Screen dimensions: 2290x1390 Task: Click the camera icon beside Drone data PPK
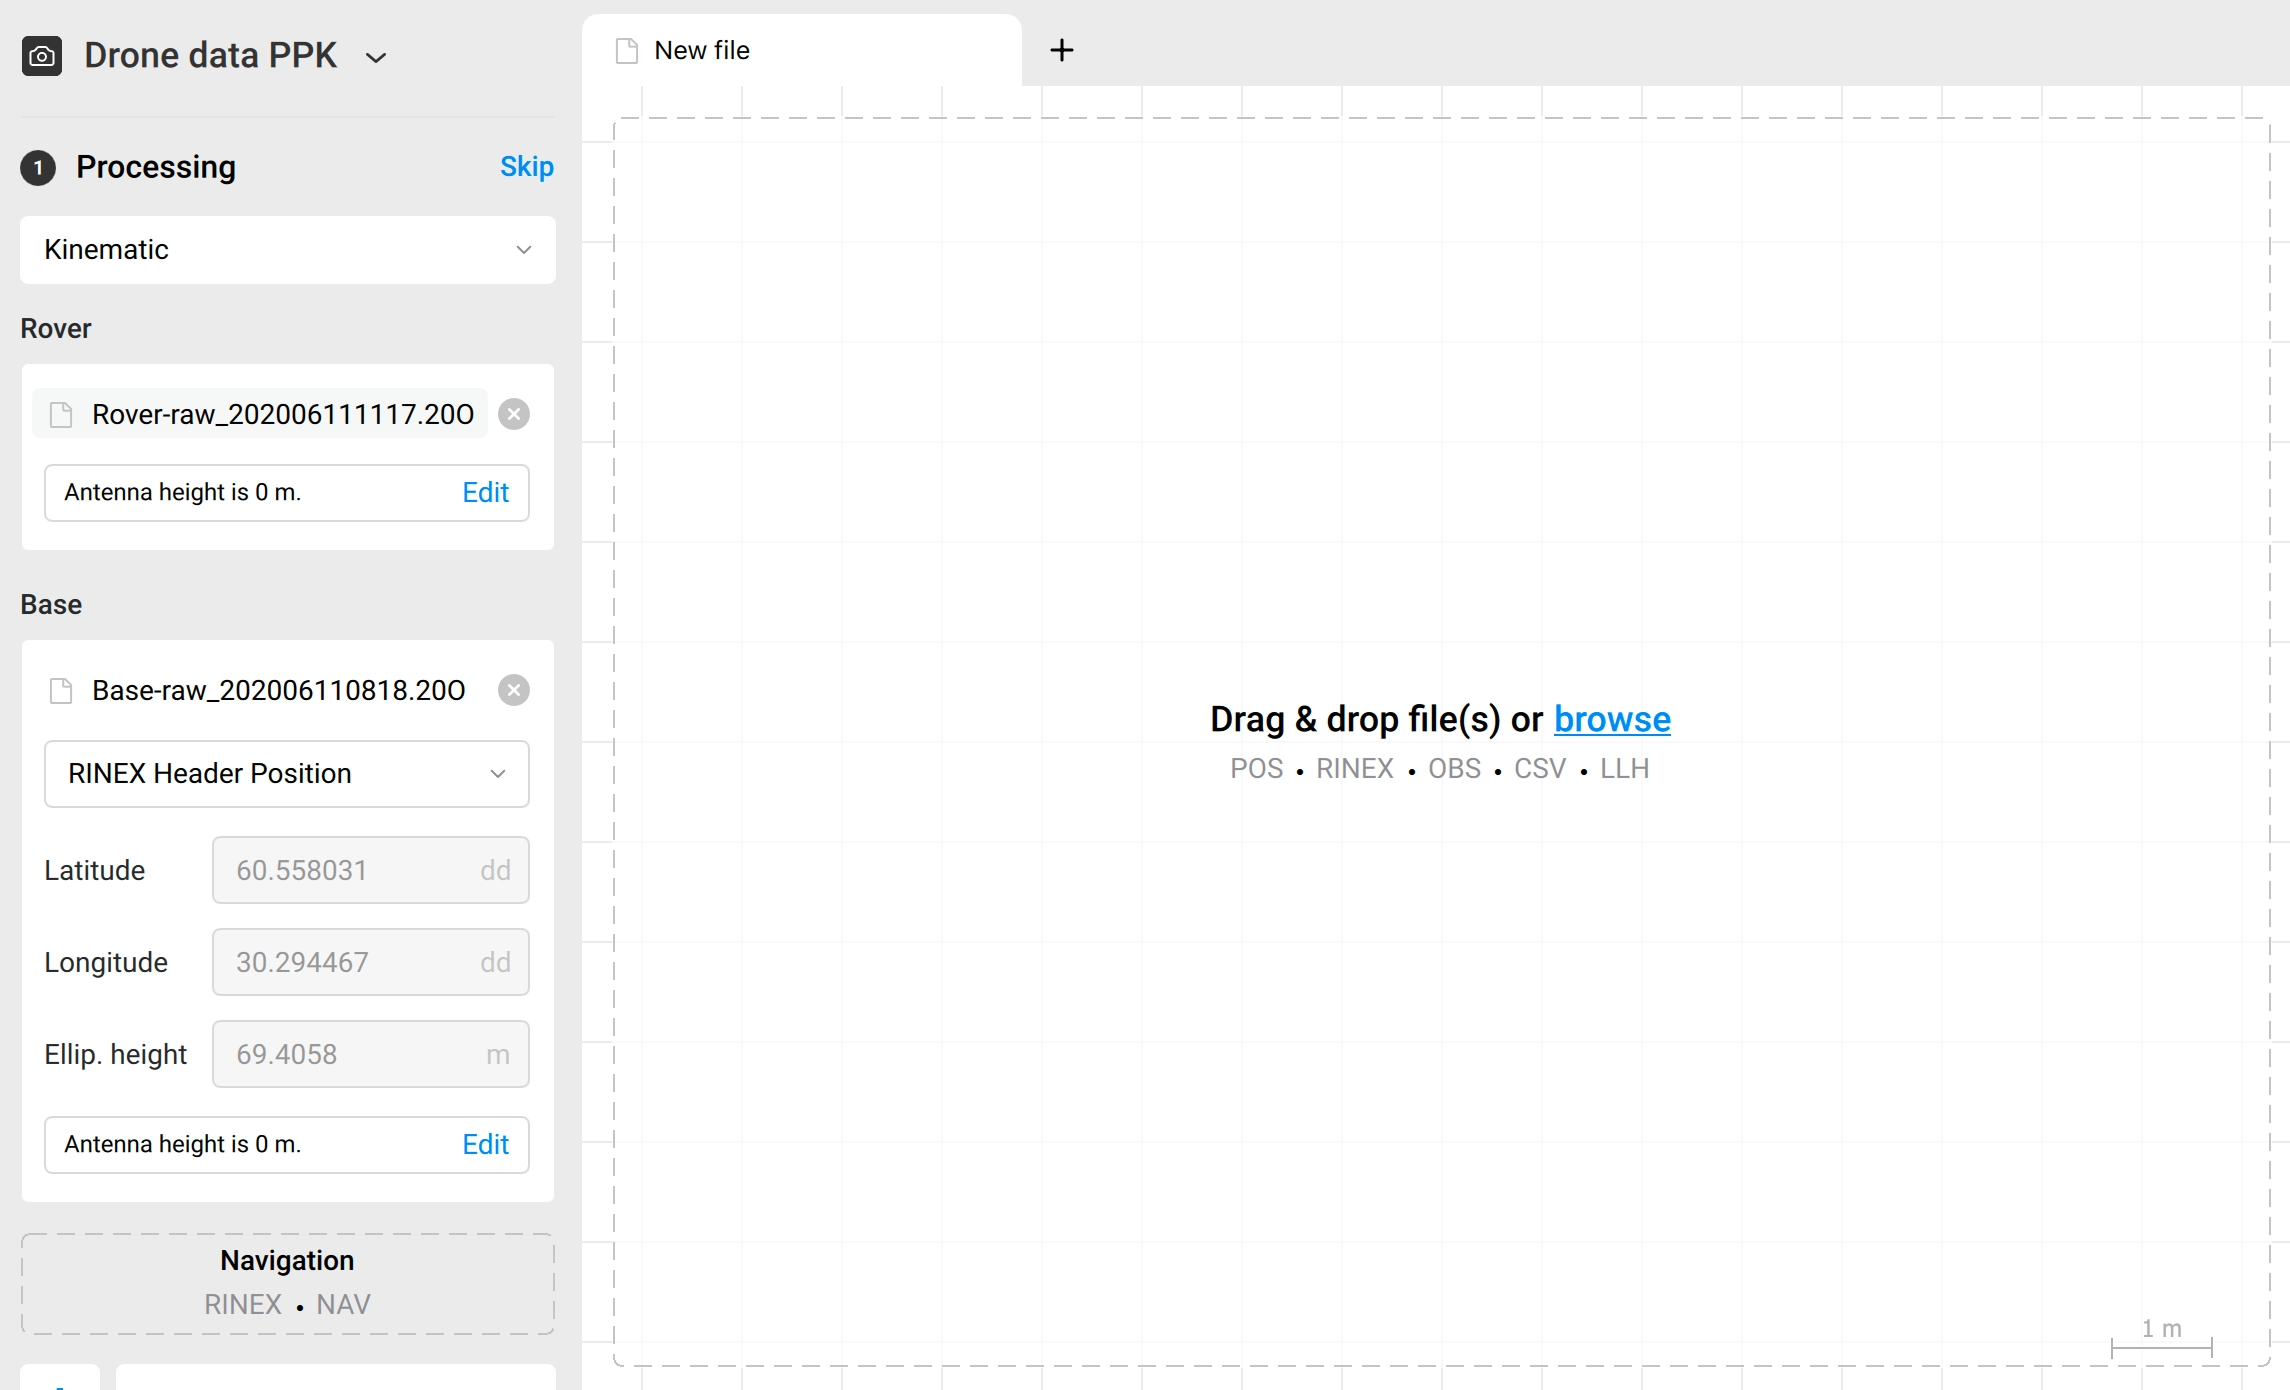coord(42,56)
